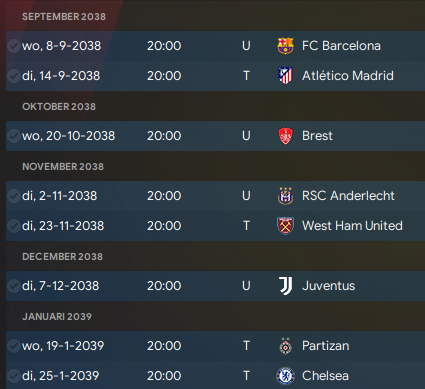Click the RSC Anderlecht club crest
Image resolution: width=425 pixels, height=389 pixels.
[285, 196]
